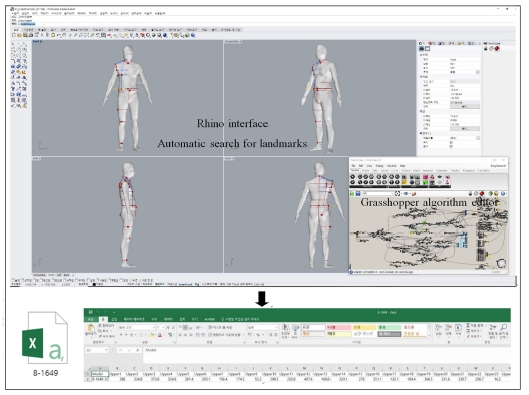Select cell A2 with model 8-1649 in Excel
This screenshot has width=529, height=395.
tap(100, 379)
